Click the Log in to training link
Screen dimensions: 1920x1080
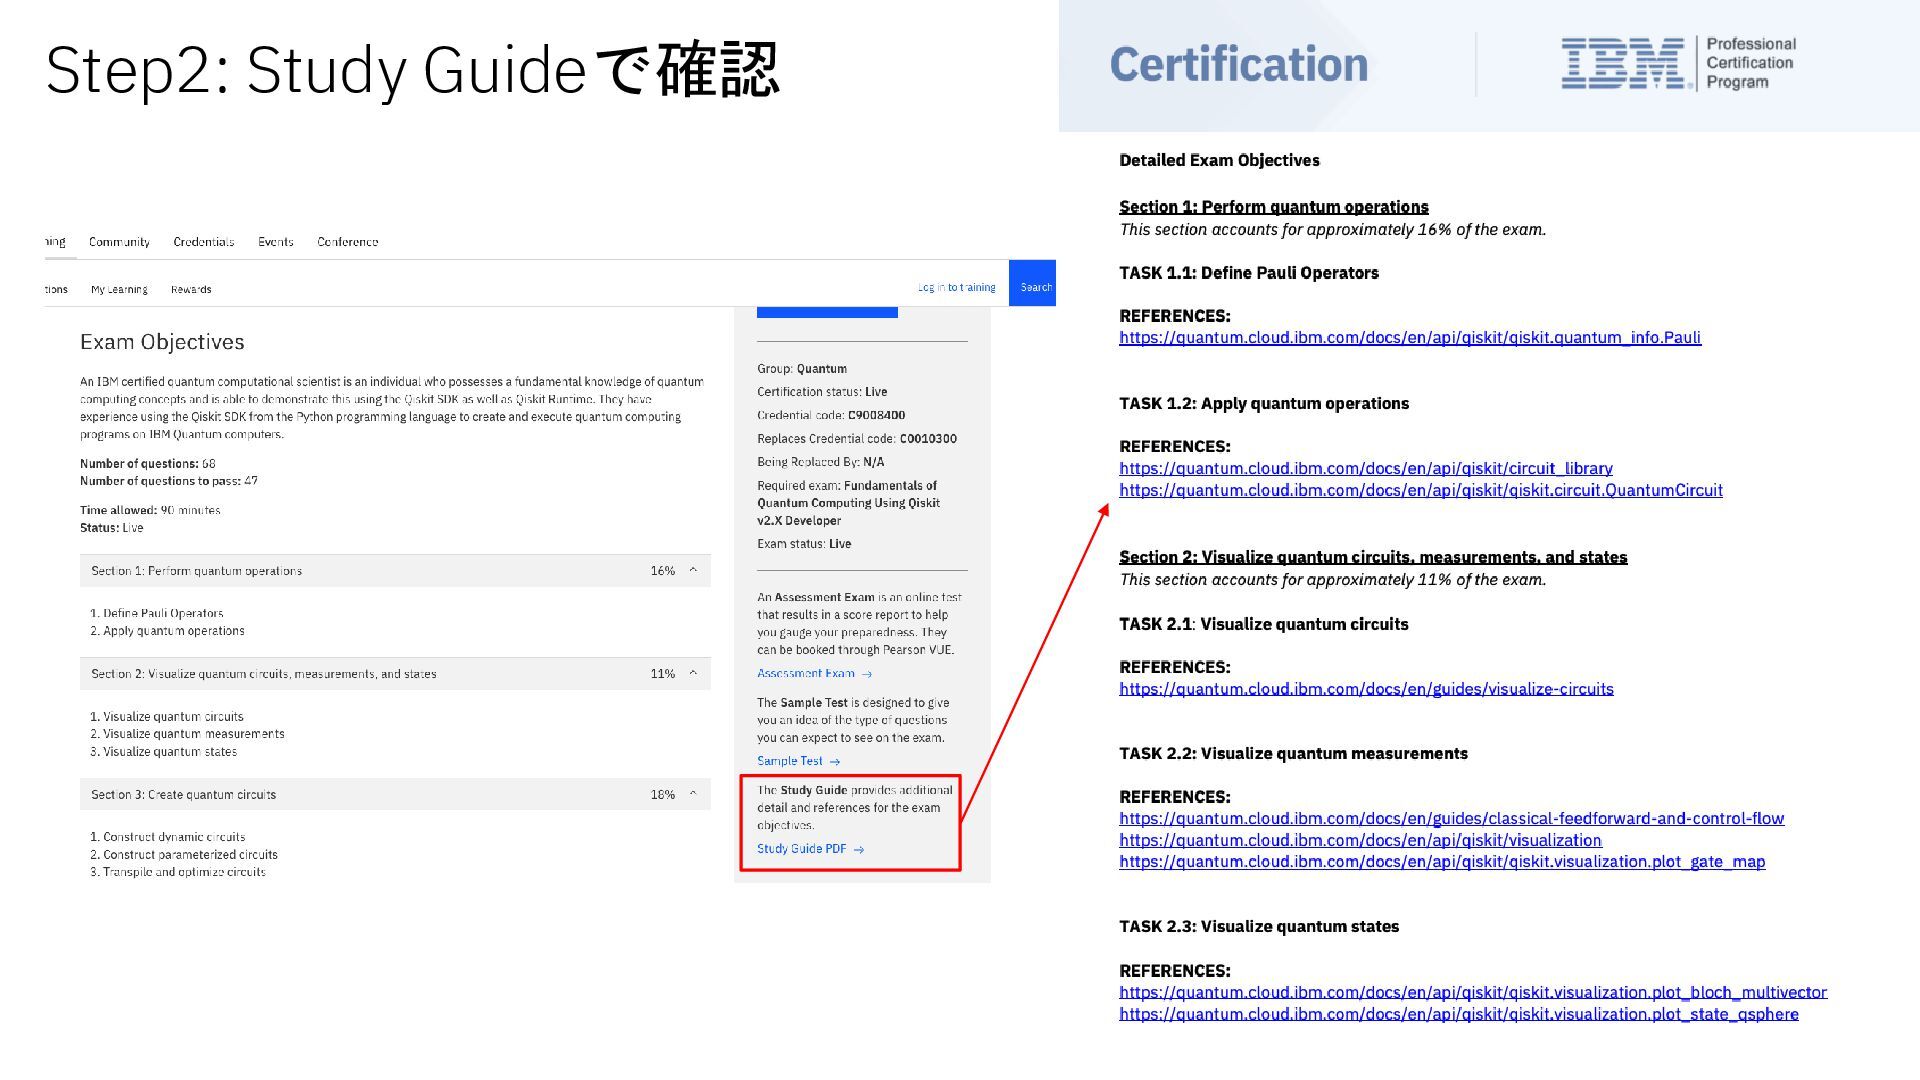(x=956, y=288)
